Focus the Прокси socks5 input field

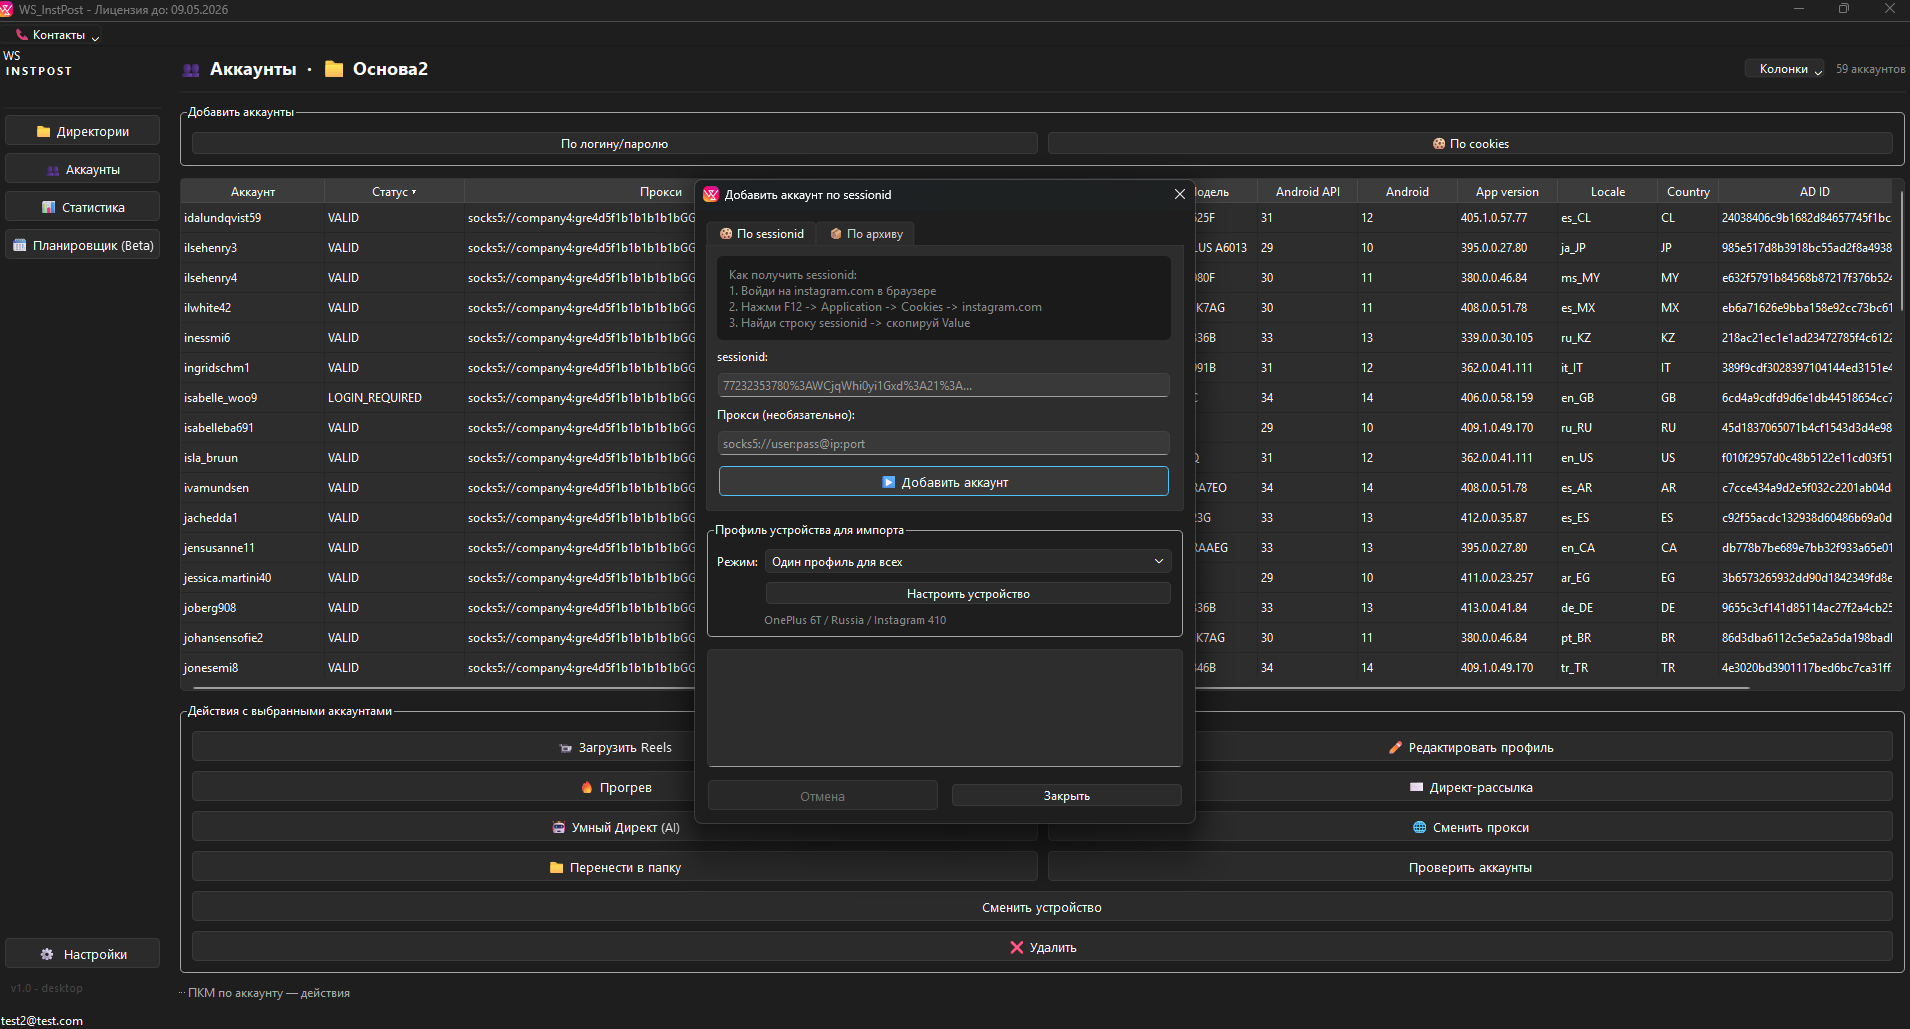point(943,444)
